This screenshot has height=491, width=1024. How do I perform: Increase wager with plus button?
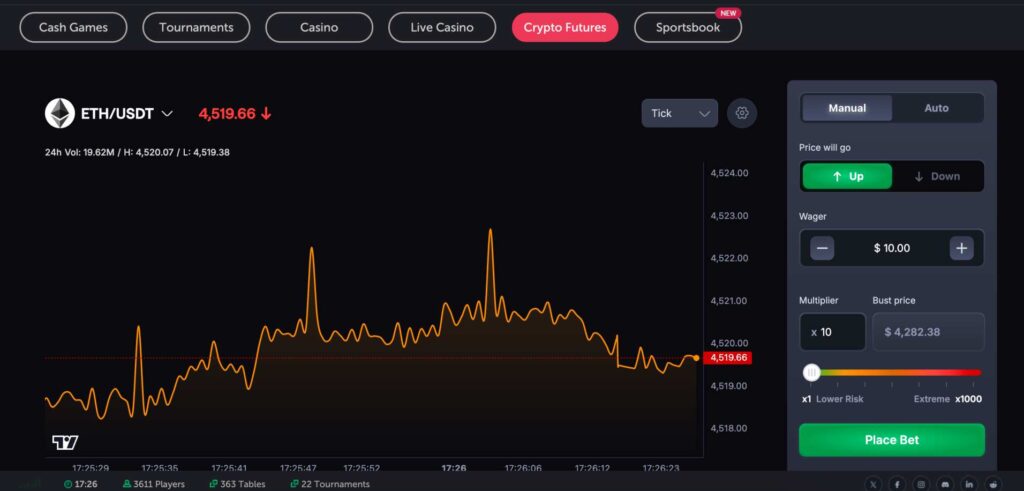(961, 248)
